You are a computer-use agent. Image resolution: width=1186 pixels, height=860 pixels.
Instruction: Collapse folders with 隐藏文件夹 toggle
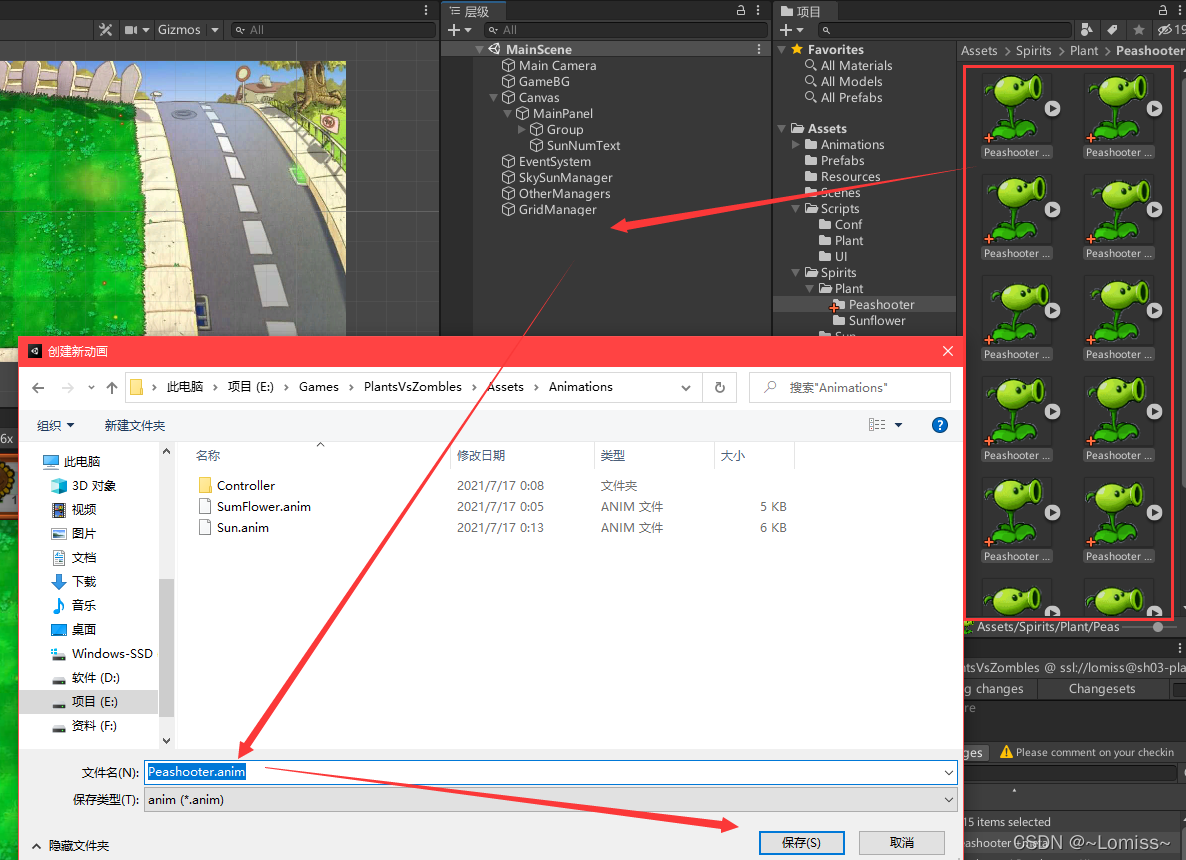click(x=71, y=846)
